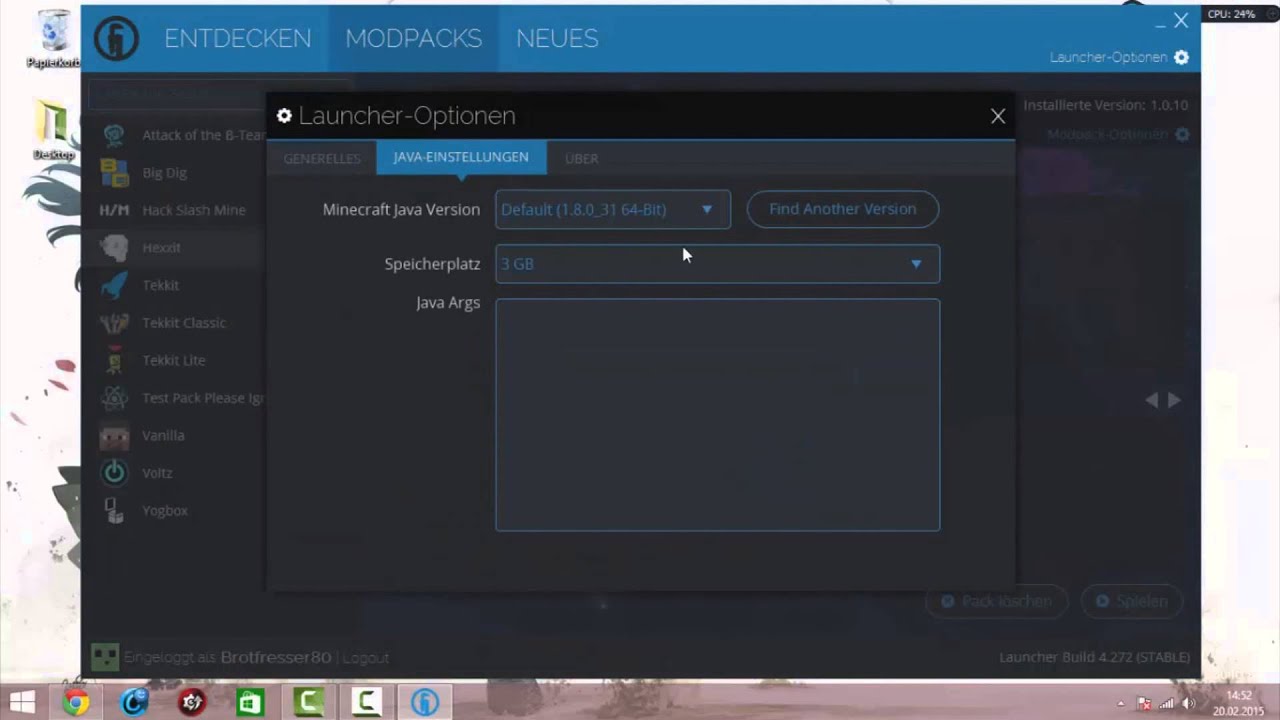This screenshot has height=720, width=1280.
Task: Click the volume icon in system tray
Action: click(1189, 703)
